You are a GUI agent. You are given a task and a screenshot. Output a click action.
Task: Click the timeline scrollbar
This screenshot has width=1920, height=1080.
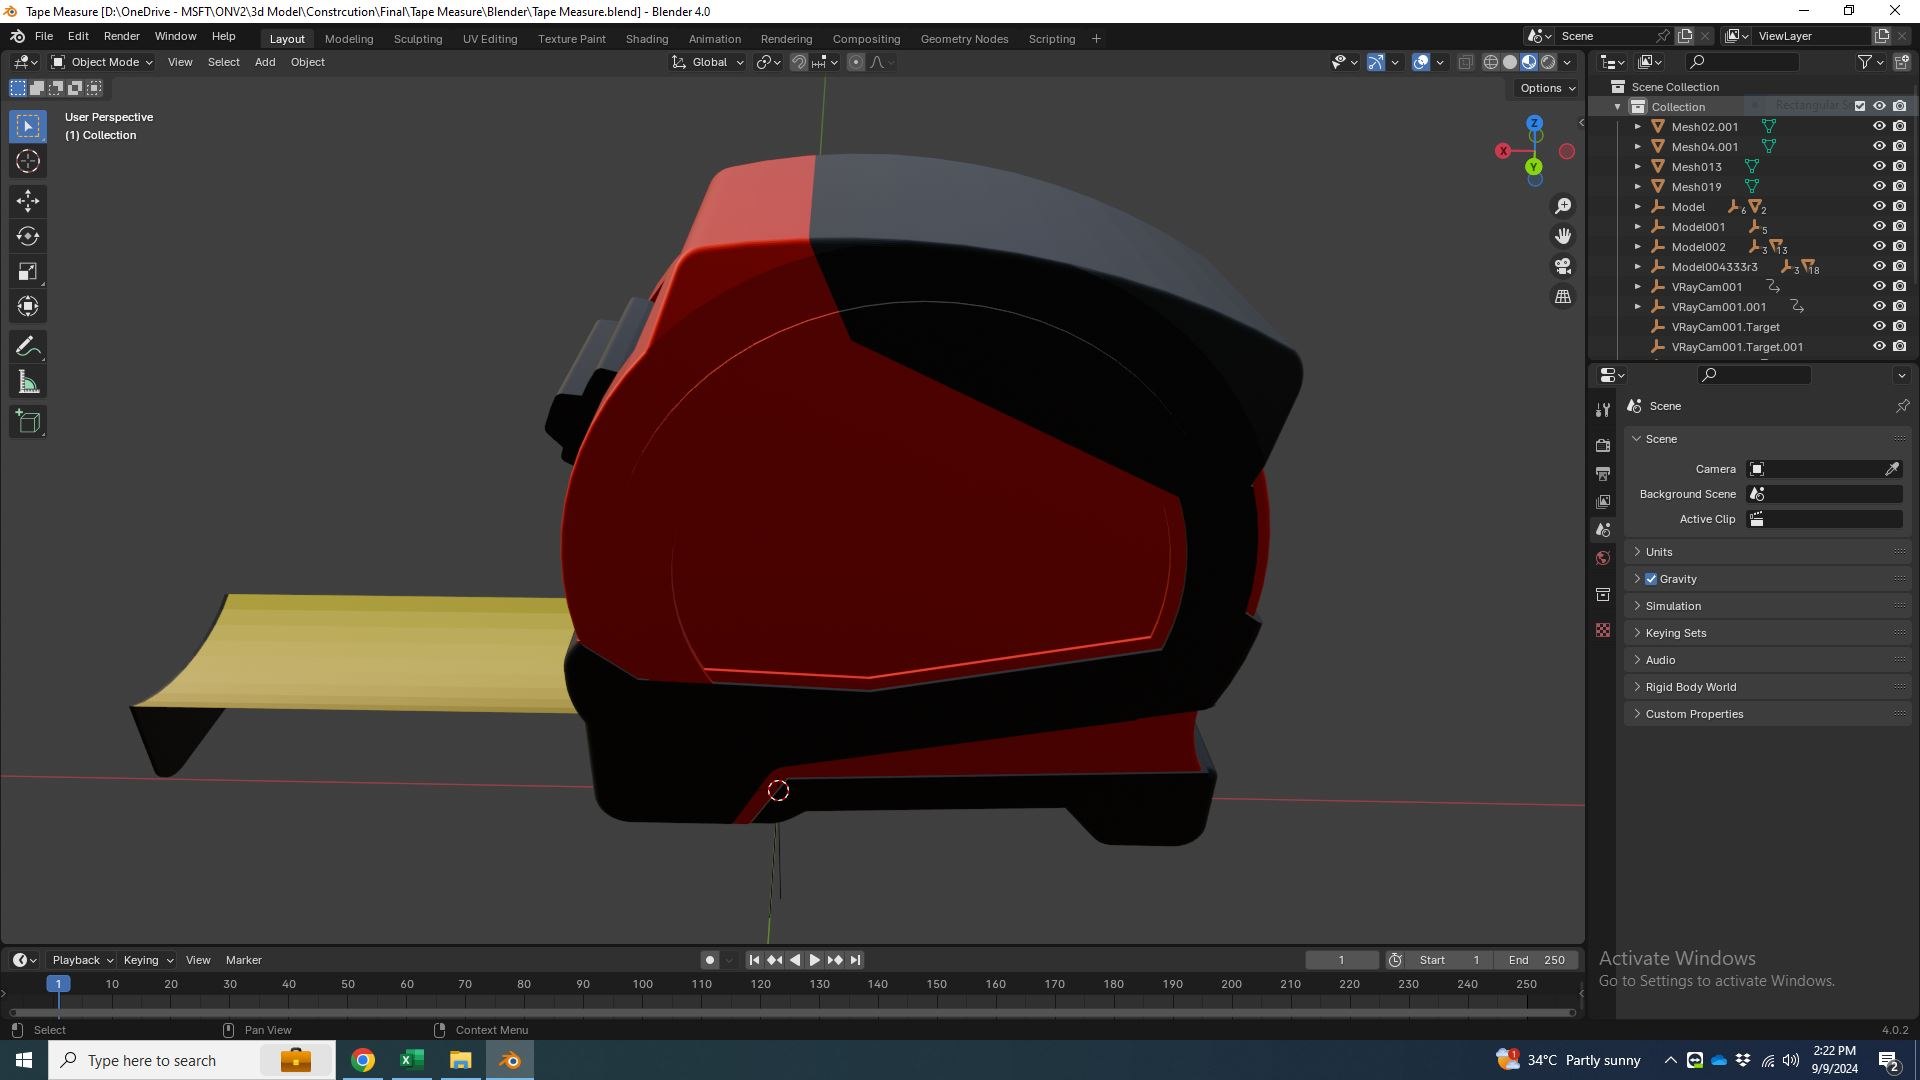click(x=790, y=1013)
